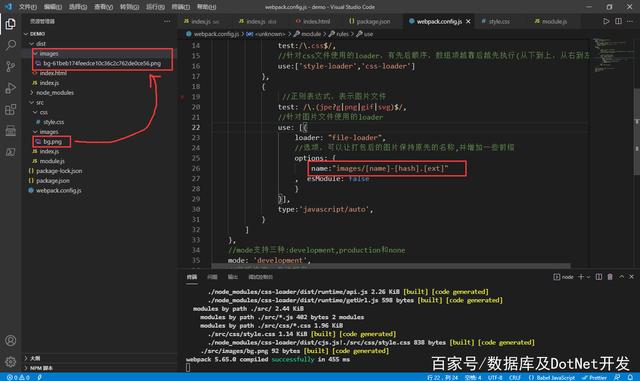Collapse the images folder under src
Image resolution: width=640 pixels, height=381 pixels.
36,132
